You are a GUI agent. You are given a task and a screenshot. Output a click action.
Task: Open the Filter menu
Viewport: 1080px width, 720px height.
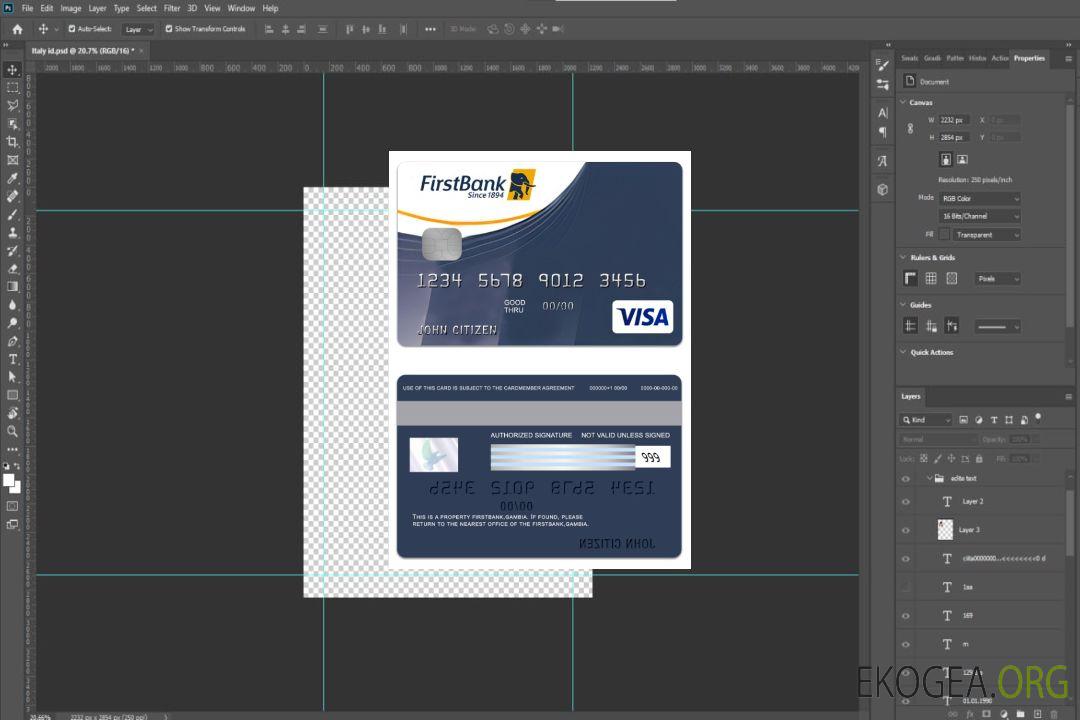pyautogui.click(x=172, y=8)
